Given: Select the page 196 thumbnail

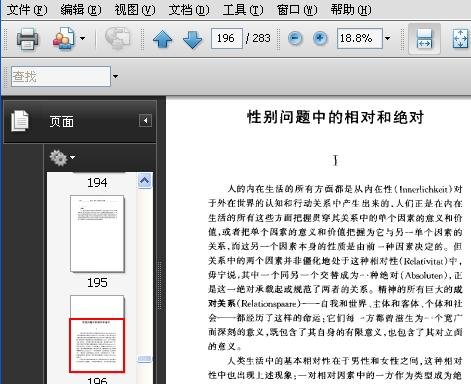Looking at the screenshot, I should coord(97,334).
